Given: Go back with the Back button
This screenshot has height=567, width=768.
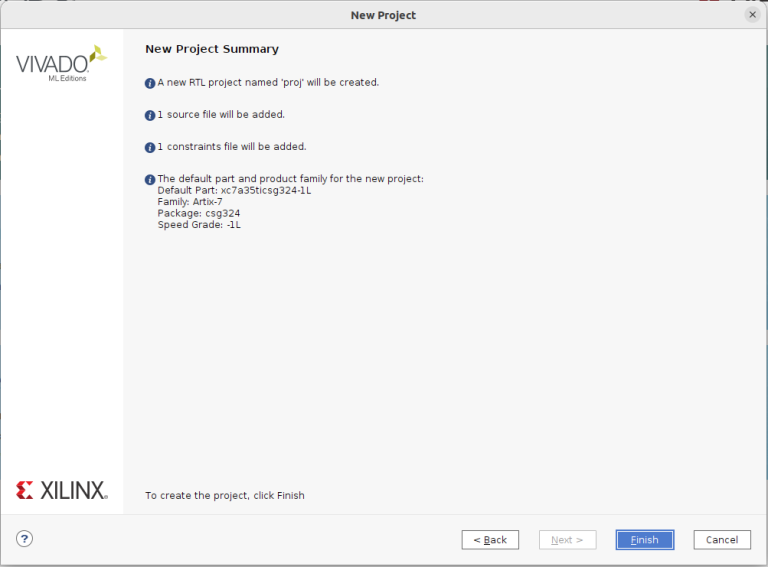Looking at the screenshot, I should 490,540.
